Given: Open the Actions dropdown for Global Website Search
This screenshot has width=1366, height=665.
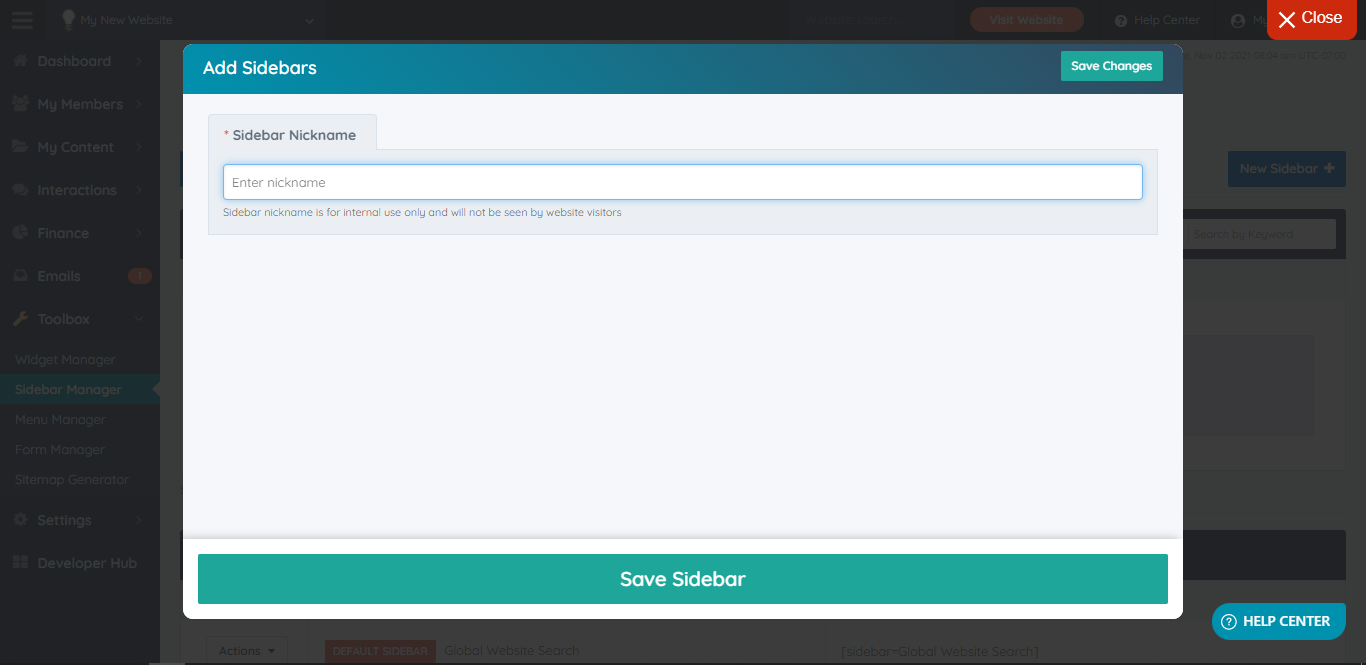Looking at the screenshot, I should [x=246, y=651].
